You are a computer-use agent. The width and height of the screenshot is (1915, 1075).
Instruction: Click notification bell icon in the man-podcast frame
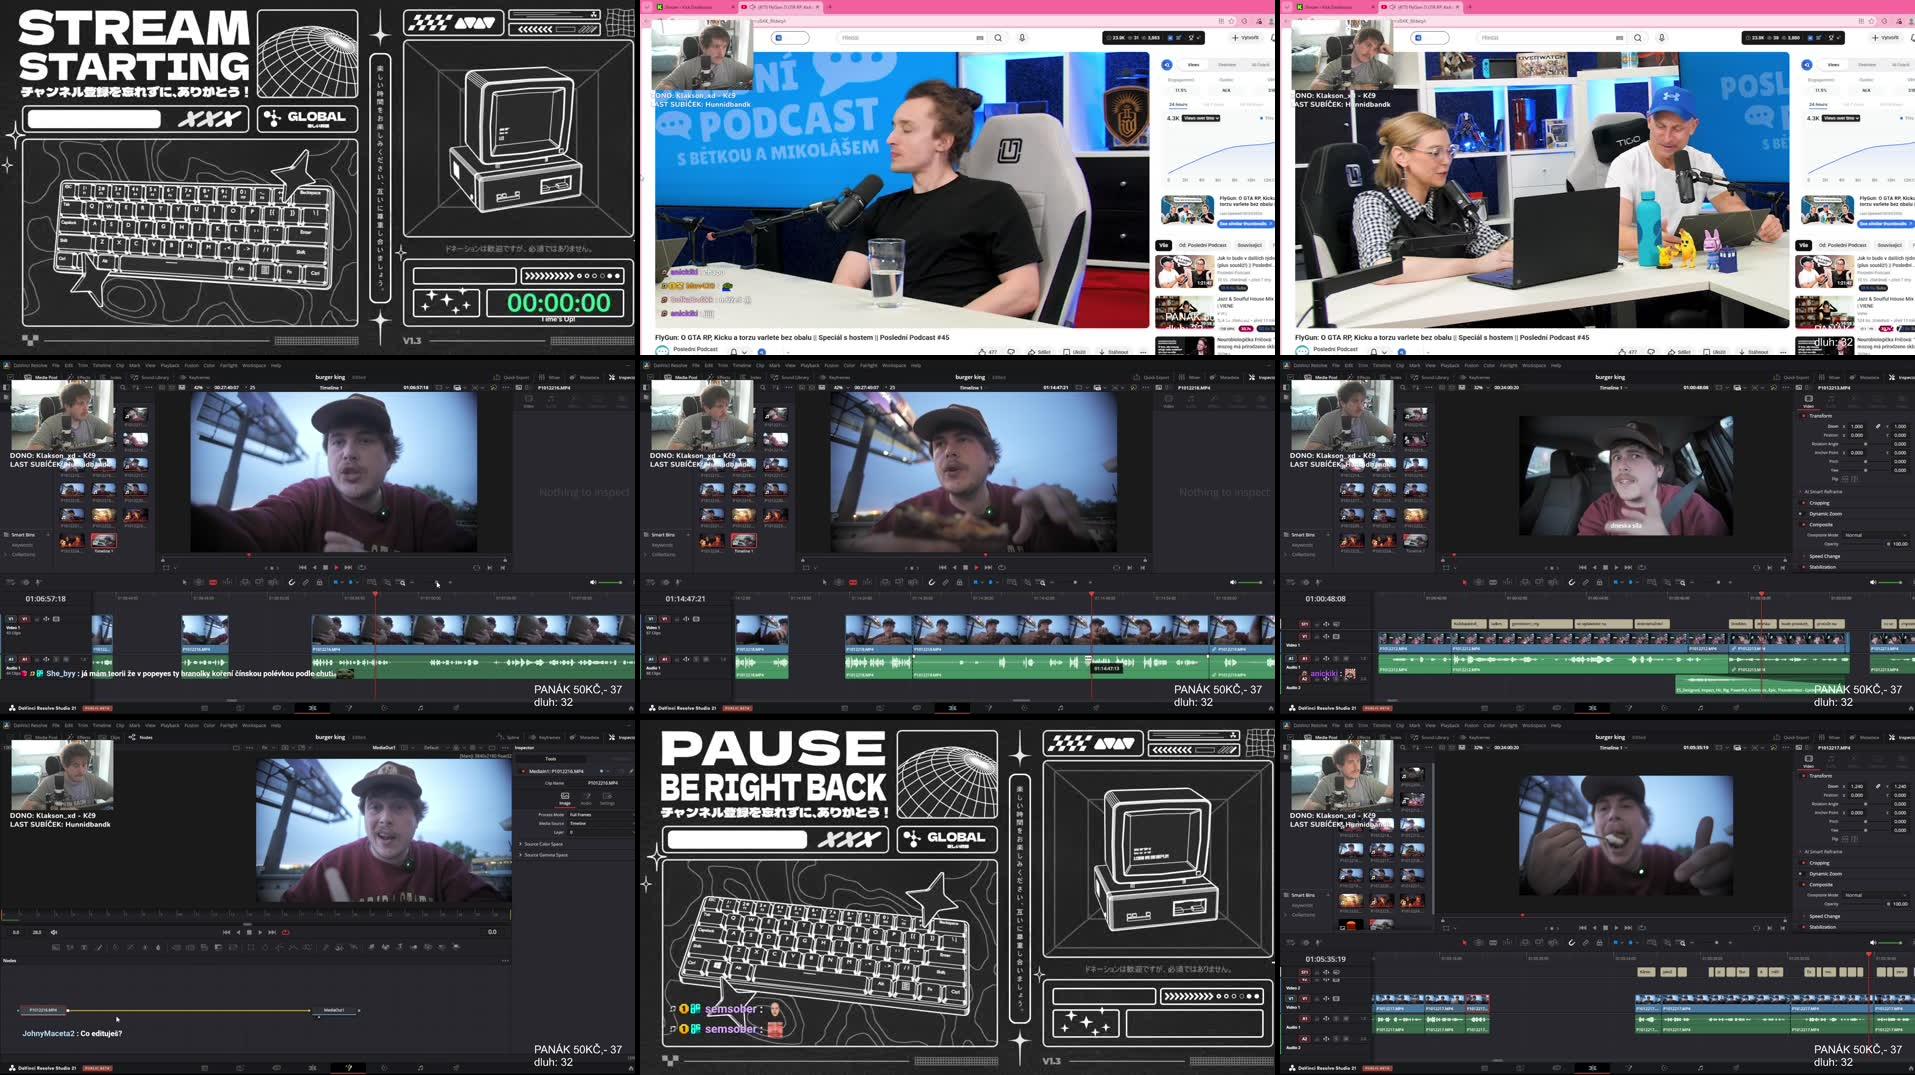[733, 352]
